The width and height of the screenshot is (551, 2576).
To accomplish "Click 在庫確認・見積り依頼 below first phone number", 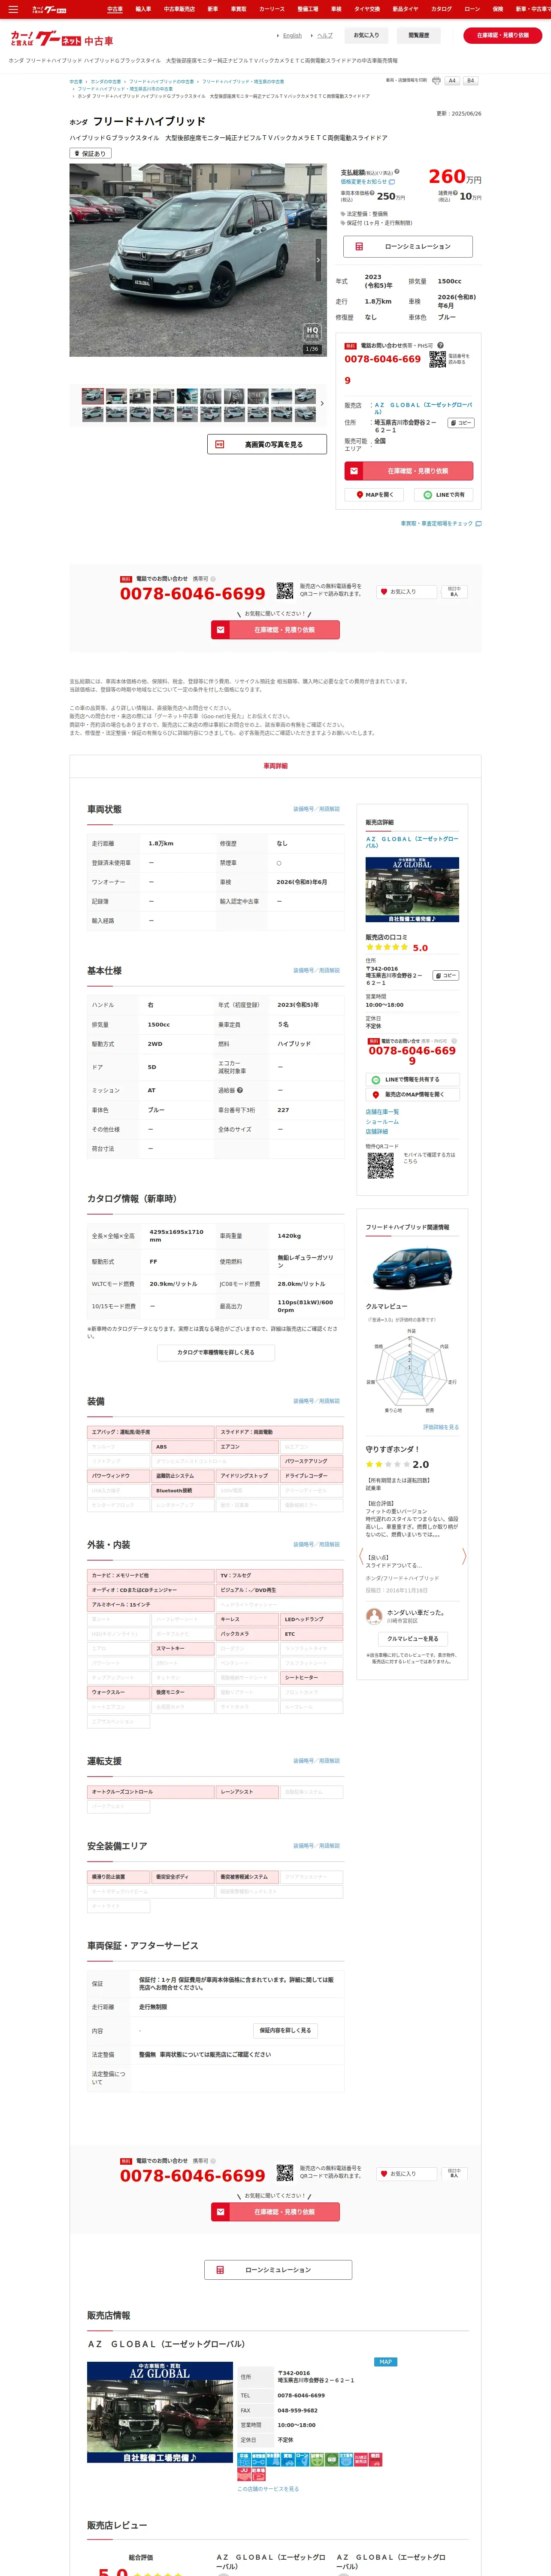I will 275,630.
